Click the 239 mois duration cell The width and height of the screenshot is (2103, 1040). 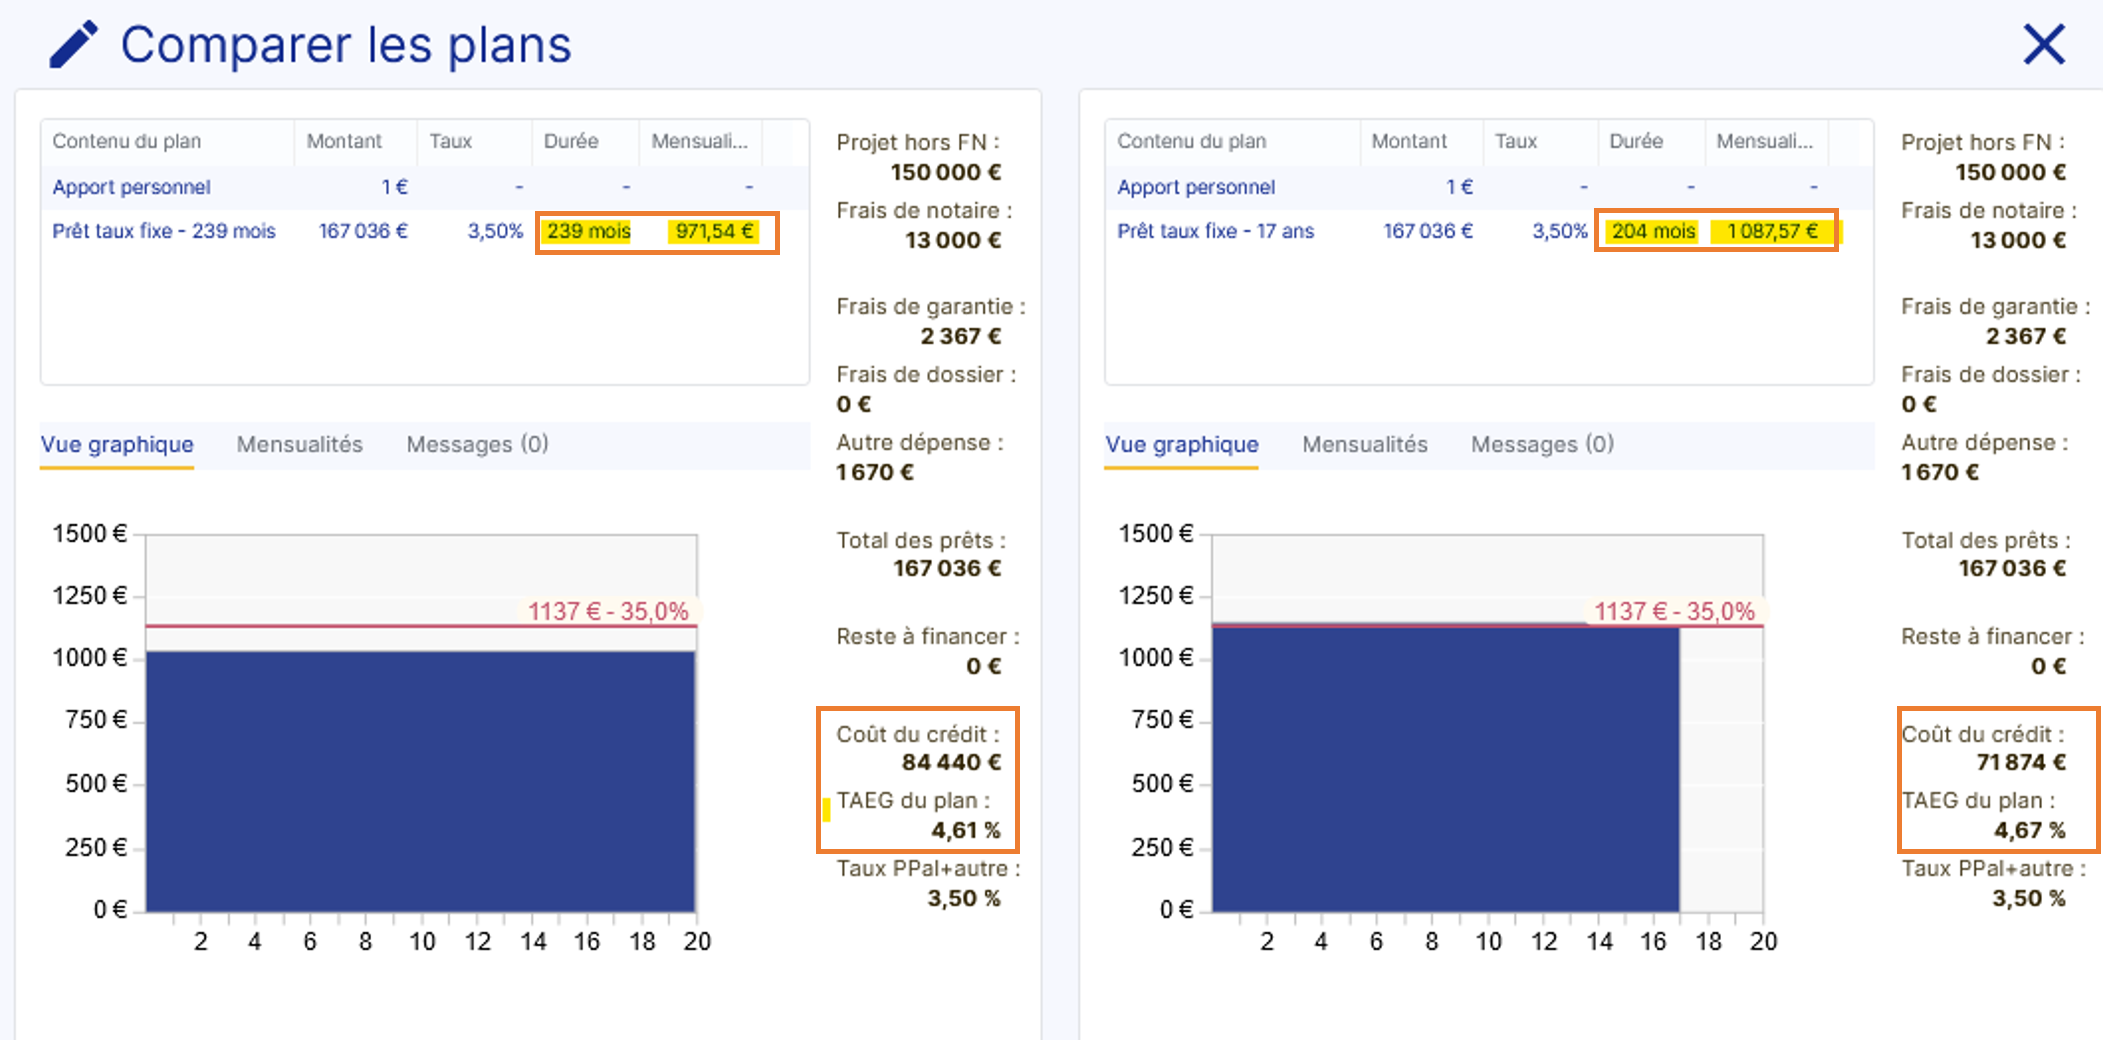tap(588, 231)
